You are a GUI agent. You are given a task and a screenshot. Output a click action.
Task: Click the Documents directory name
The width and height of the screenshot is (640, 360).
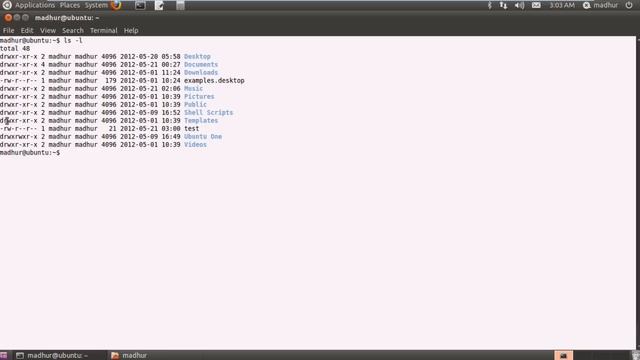click(x=201, y=64)
